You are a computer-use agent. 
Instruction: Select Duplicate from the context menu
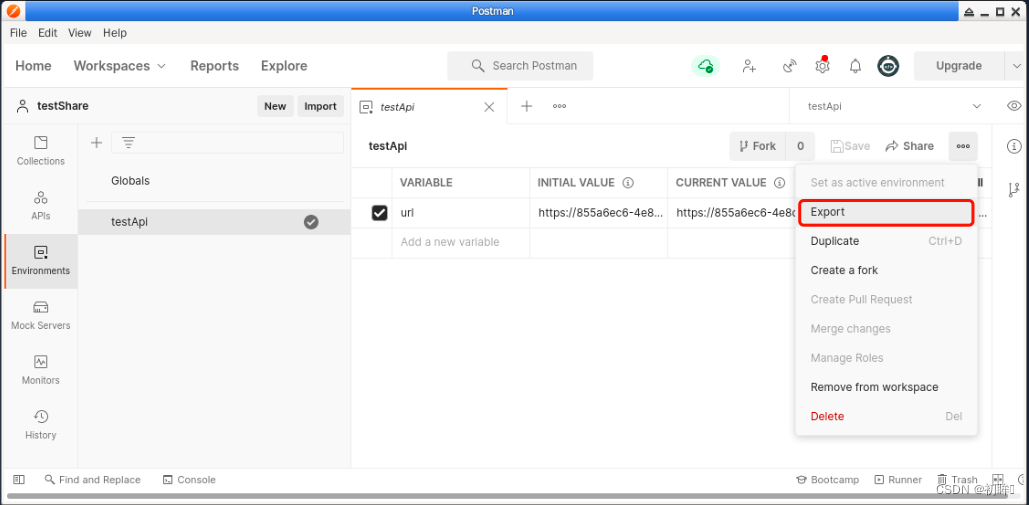(886, 241)
